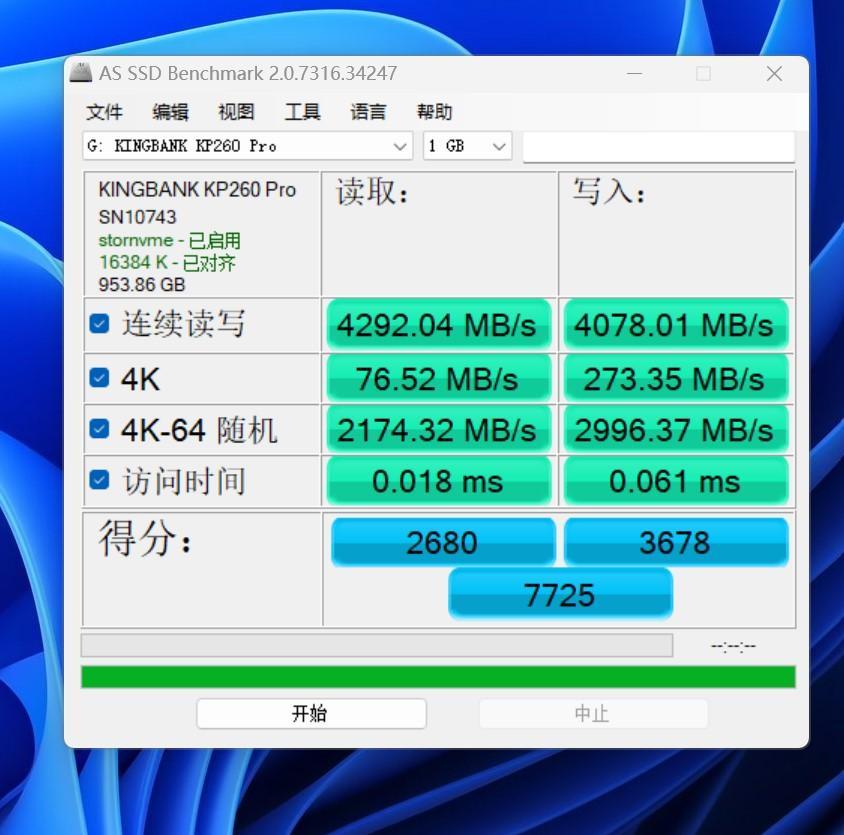Image resolution: width=844 pixels, height=835 pixels.
Task: Click the 76.52 MB/s 4K read result
Action: (x=438, y=378)
